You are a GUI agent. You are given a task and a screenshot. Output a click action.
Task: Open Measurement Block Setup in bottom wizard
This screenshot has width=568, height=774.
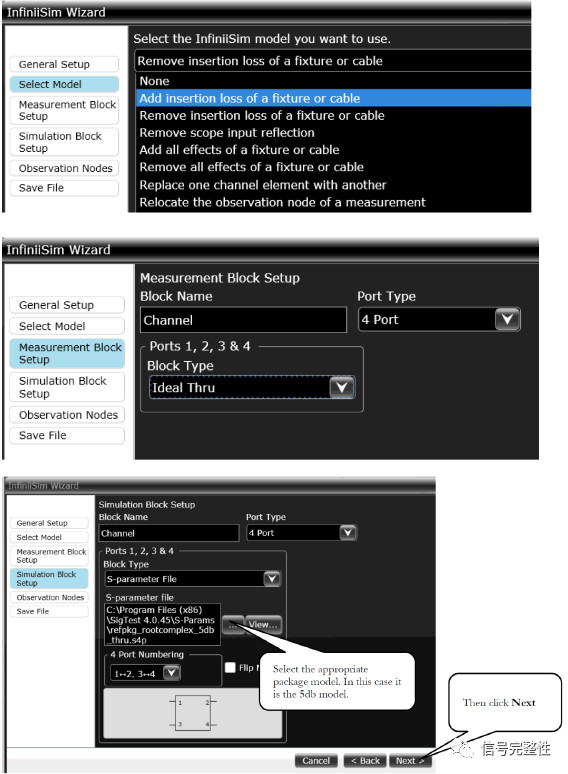[49, 556]
